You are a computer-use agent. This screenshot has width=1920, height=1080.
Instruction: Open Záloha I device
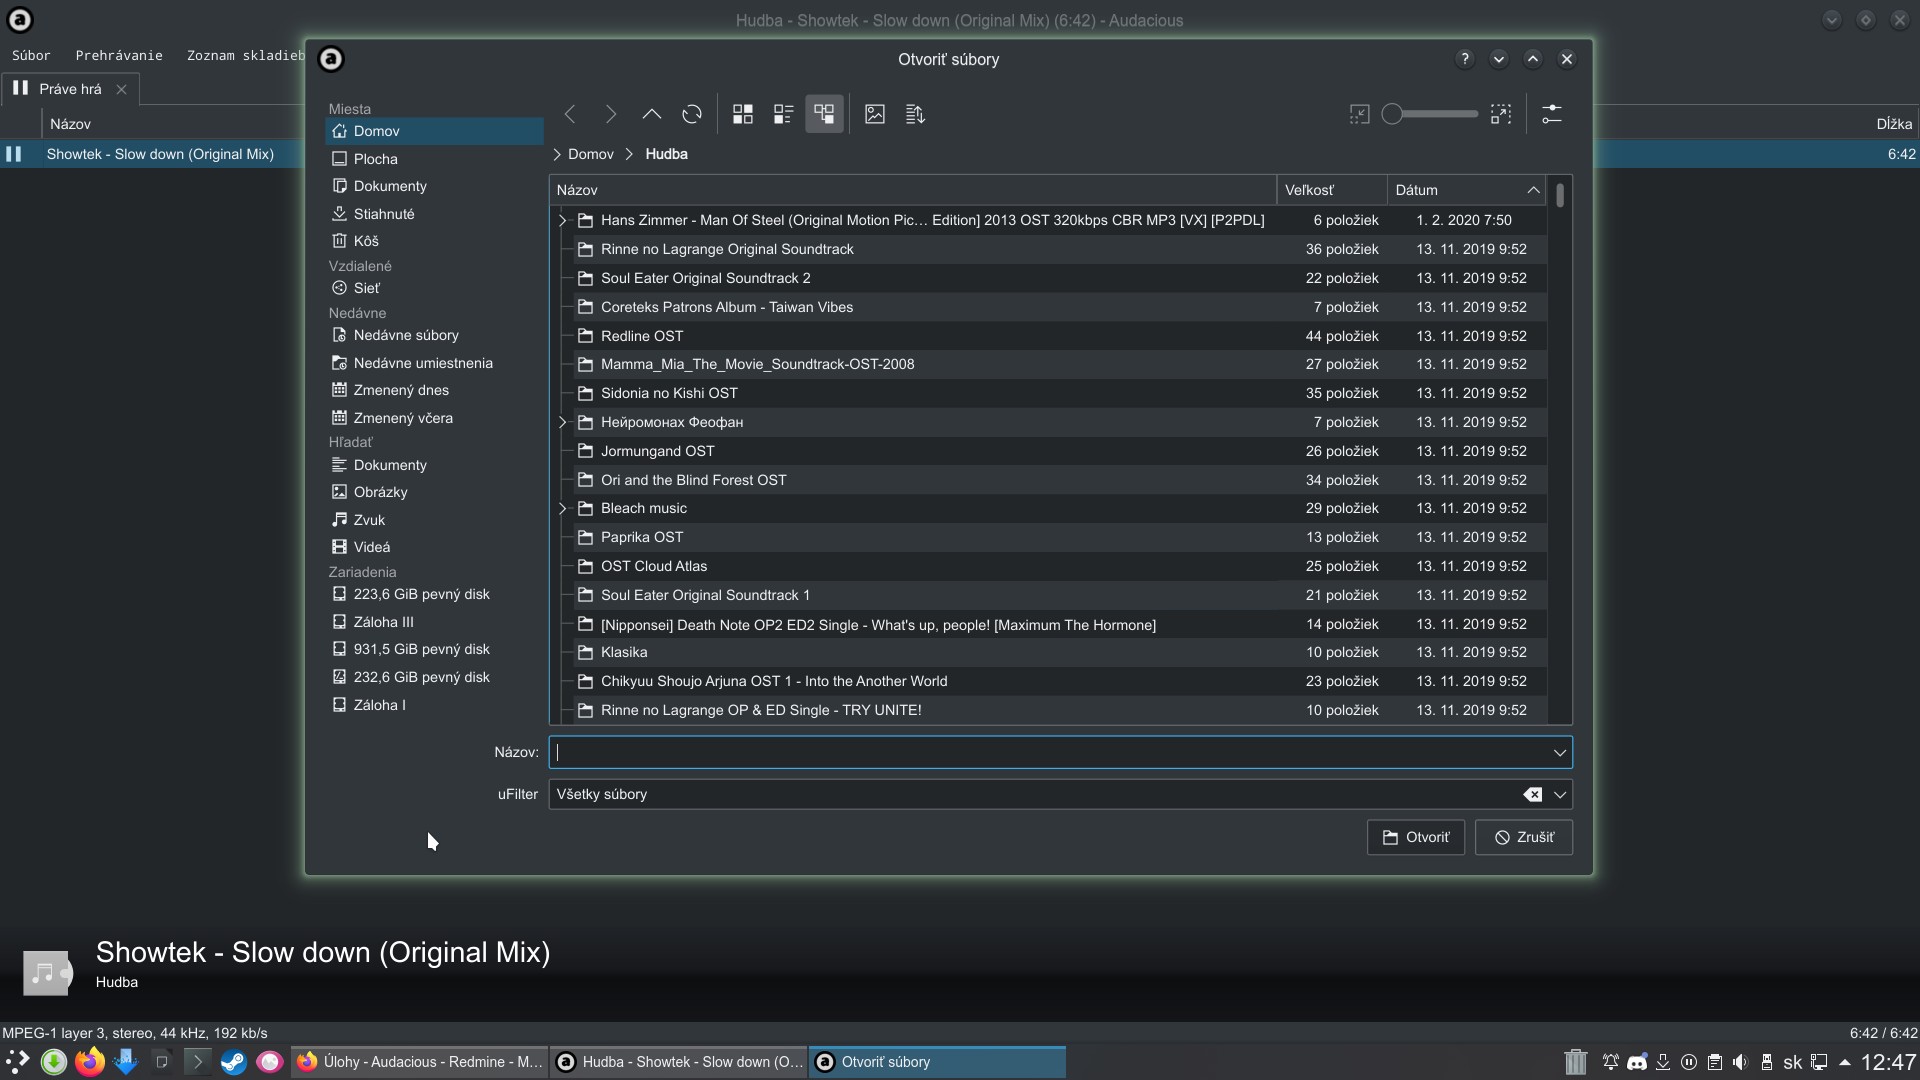pos(434,705)
